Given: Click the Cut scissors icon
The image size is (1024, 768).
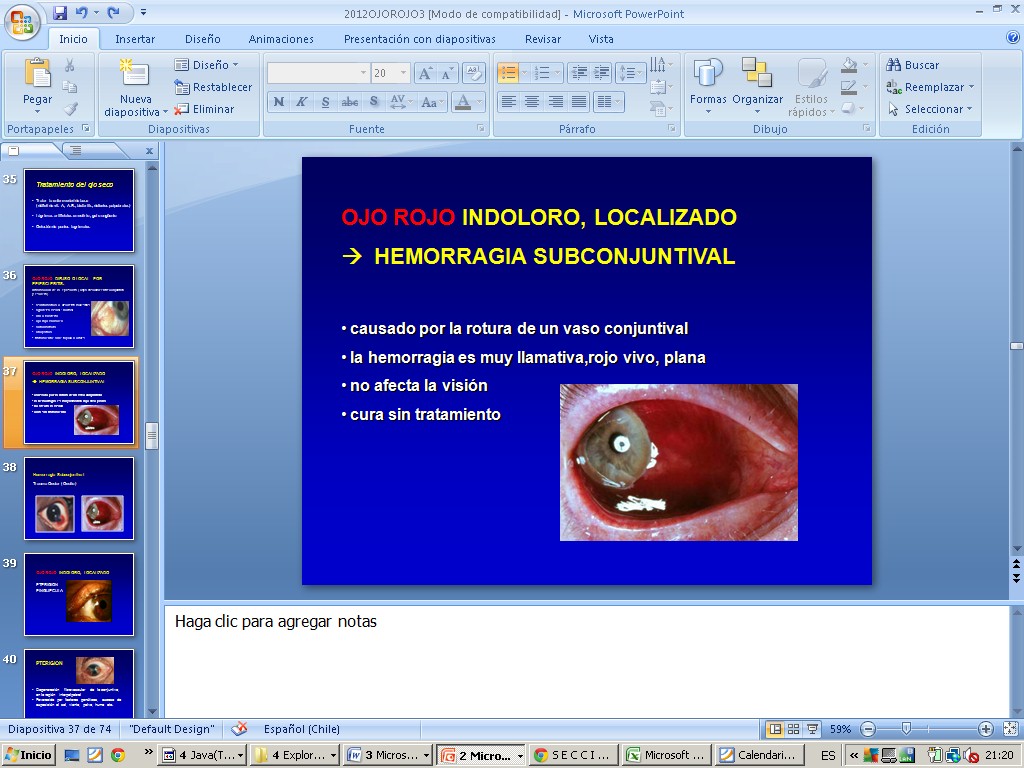Looking at the screenshot, I should [x=70, y=65].
